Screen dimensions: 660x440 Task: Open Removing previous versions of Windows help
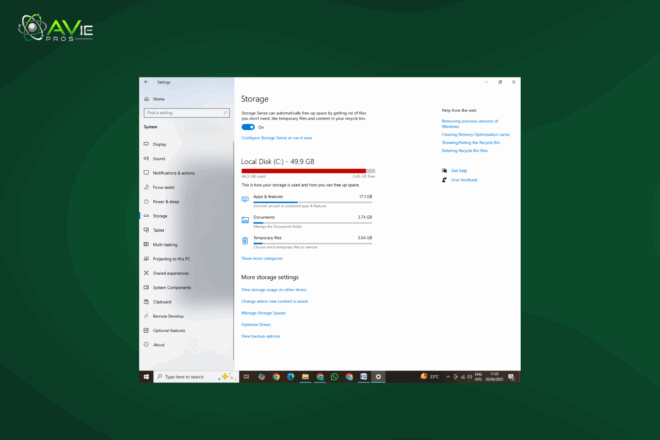470,123
